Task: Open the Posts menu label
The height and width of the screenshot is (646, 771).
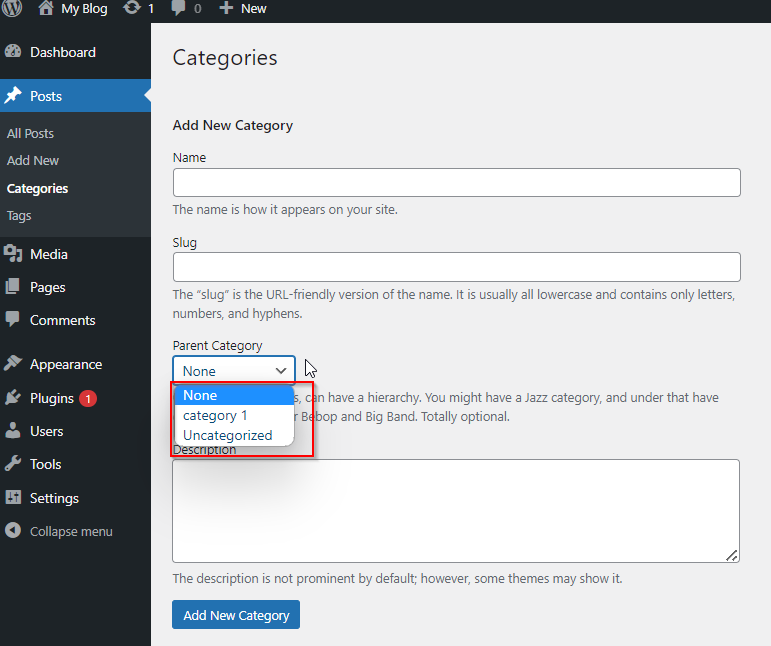Action: click(46, 96)
